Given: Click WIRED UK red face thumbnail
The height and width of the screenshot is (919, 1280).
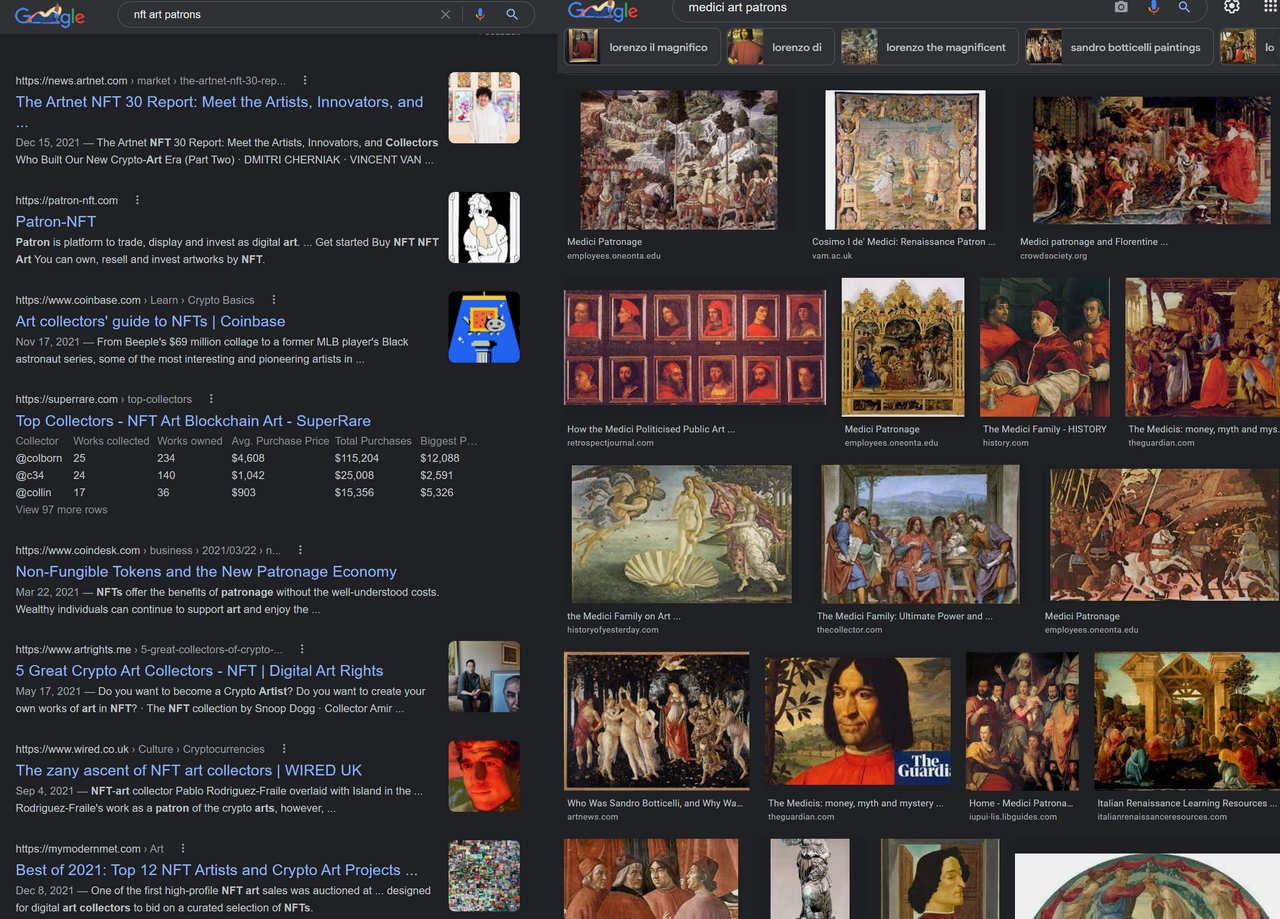Looking at the screenshot, I should (x=484, y=777).
